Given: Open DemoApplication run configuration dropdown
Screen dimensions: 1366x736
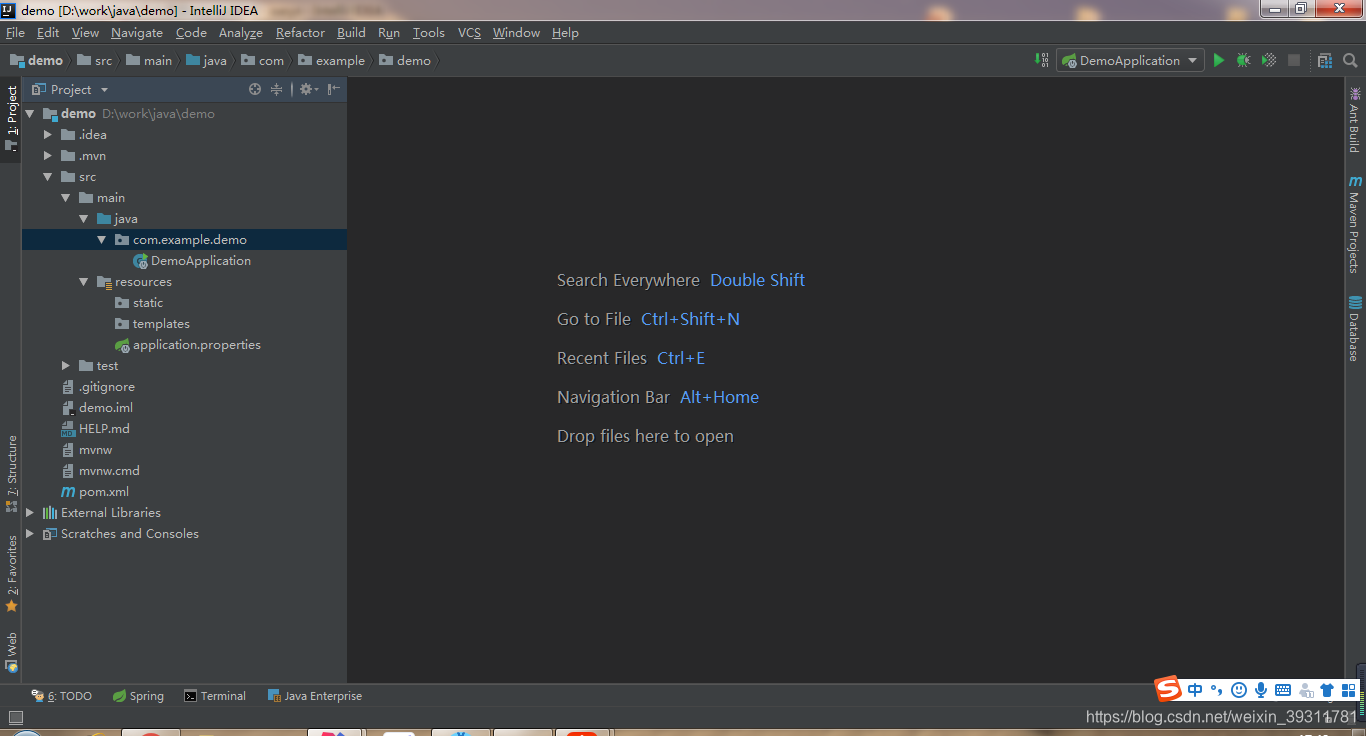Looking at the screenshot, I should (x=1129, y=60).
